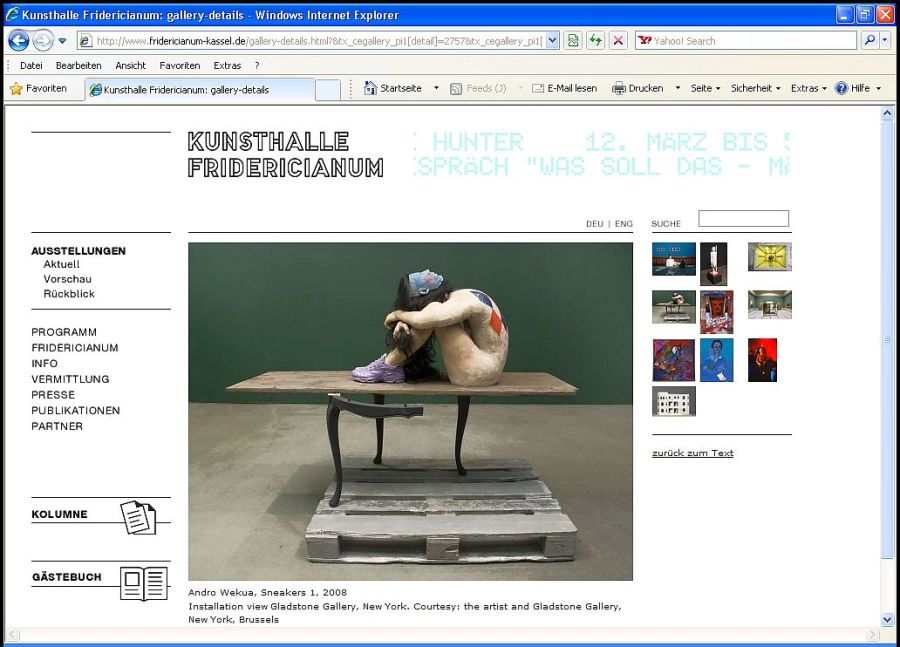Click the Kunsthalle Fridericianum logo
Viewport: 900px width, 647px height.
click(x=285, y=154)
